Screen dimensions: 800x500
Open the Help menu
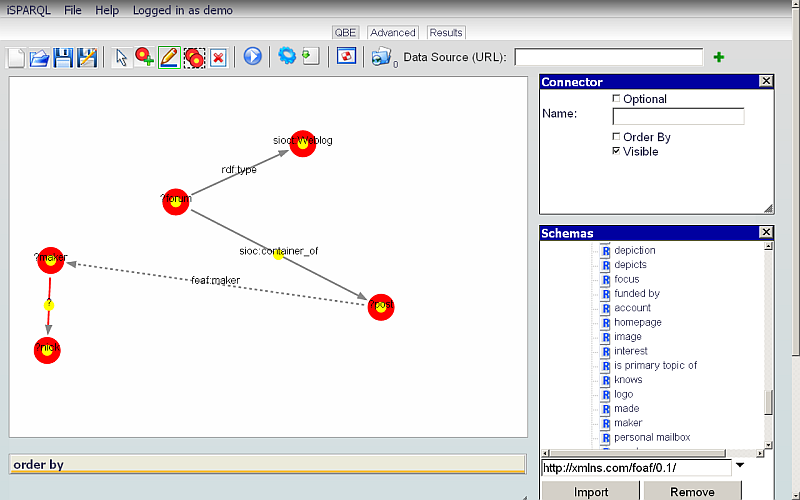(x=107, y=10)
